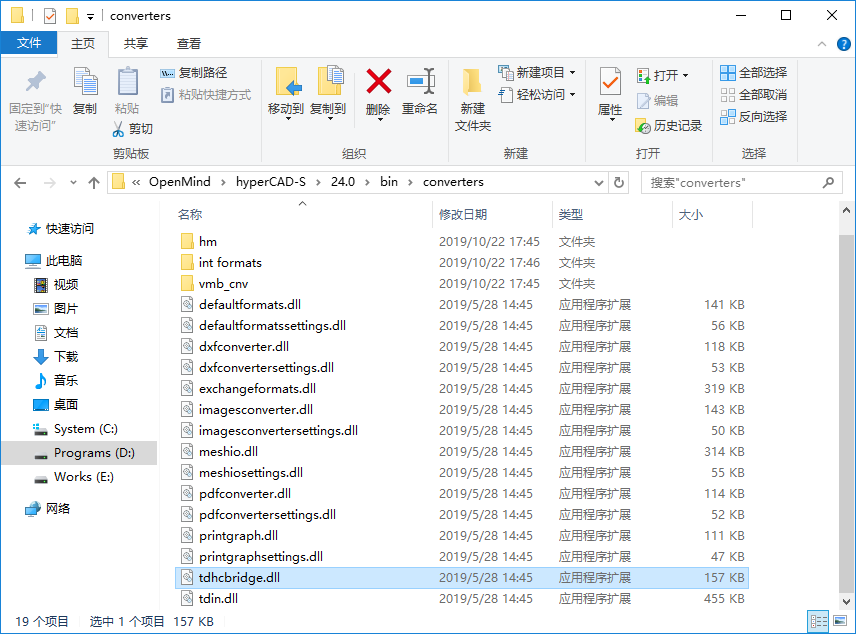Open the Customize Quick Access Toolbar dropdown
This screenshot has width=856, height=634.
(90, 17)
